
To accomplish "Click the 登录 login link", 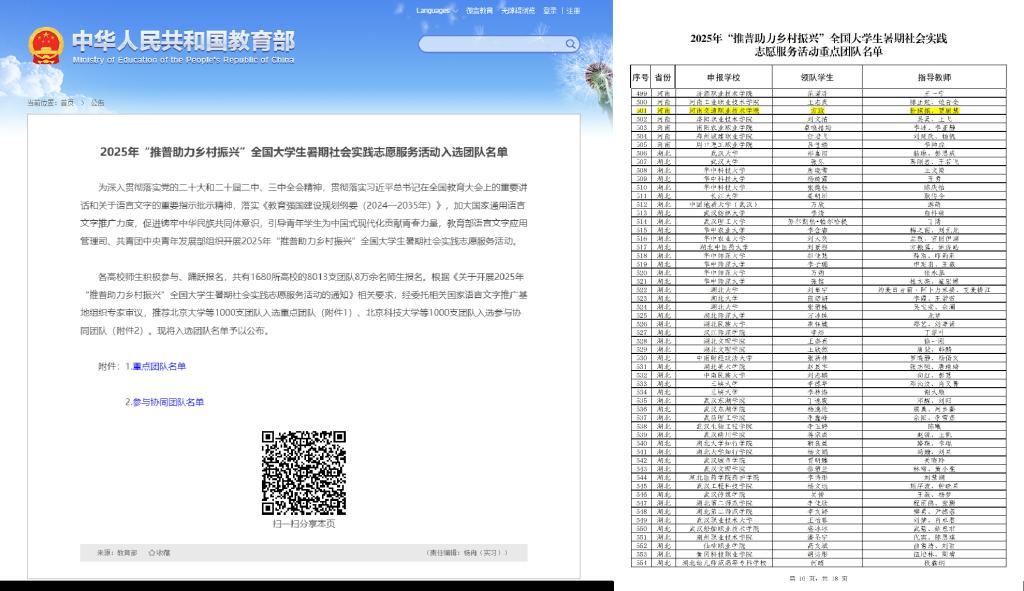I will [x=550, y=10].
